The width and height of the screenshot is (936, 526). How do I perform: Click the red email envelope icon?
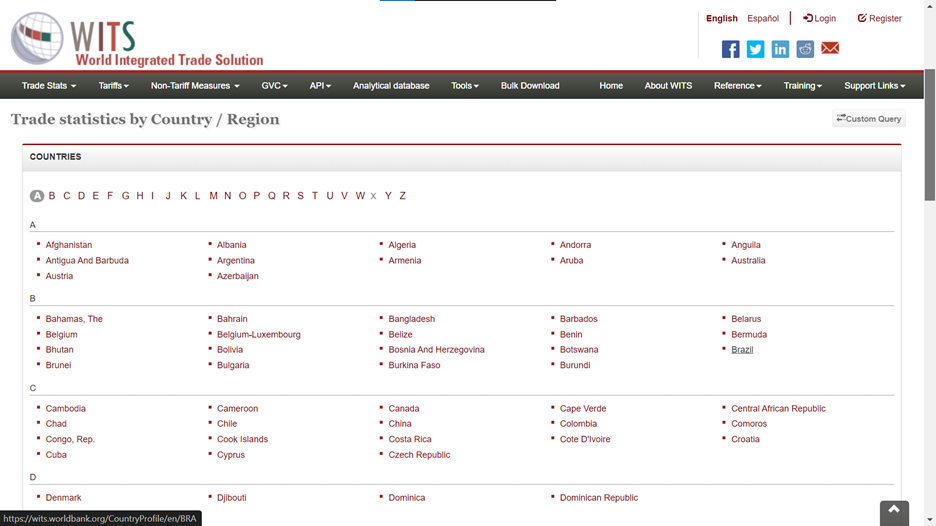830,48
